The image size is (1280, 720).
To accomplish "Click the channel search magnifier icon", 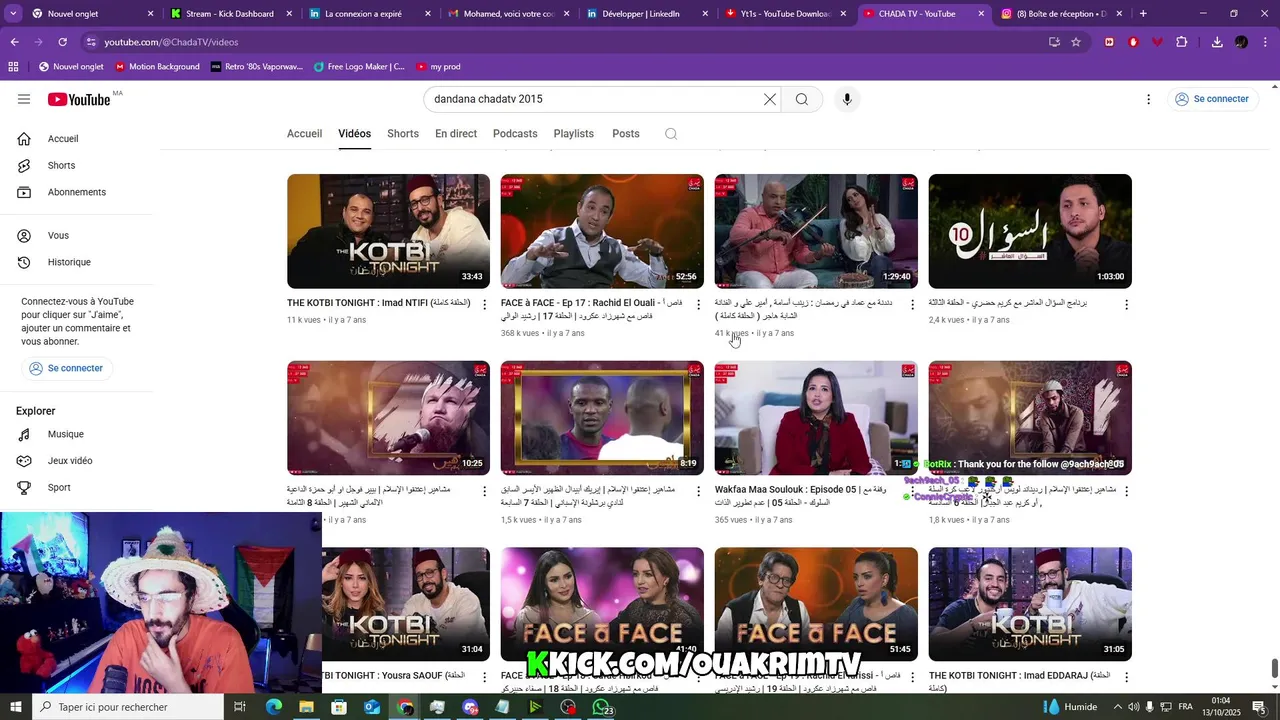I will pos(671,134).
